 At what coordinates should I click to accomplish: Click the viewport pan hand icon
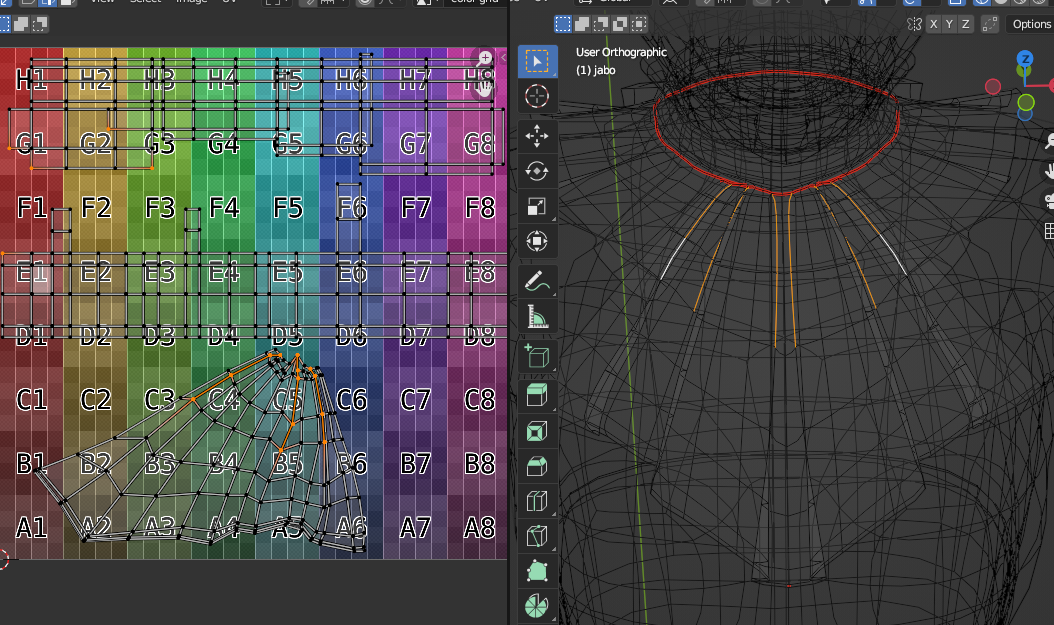coord(1049,171)
